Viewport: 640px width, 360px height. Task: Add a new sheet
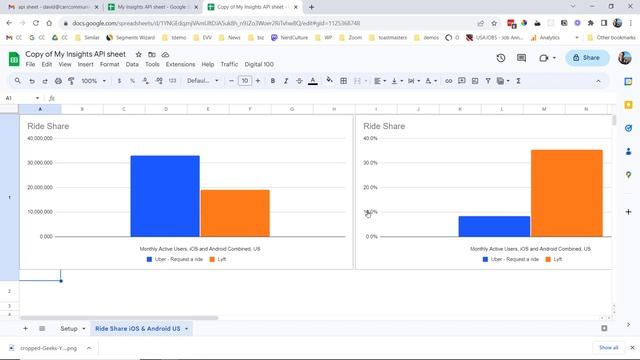click(25, 329)
